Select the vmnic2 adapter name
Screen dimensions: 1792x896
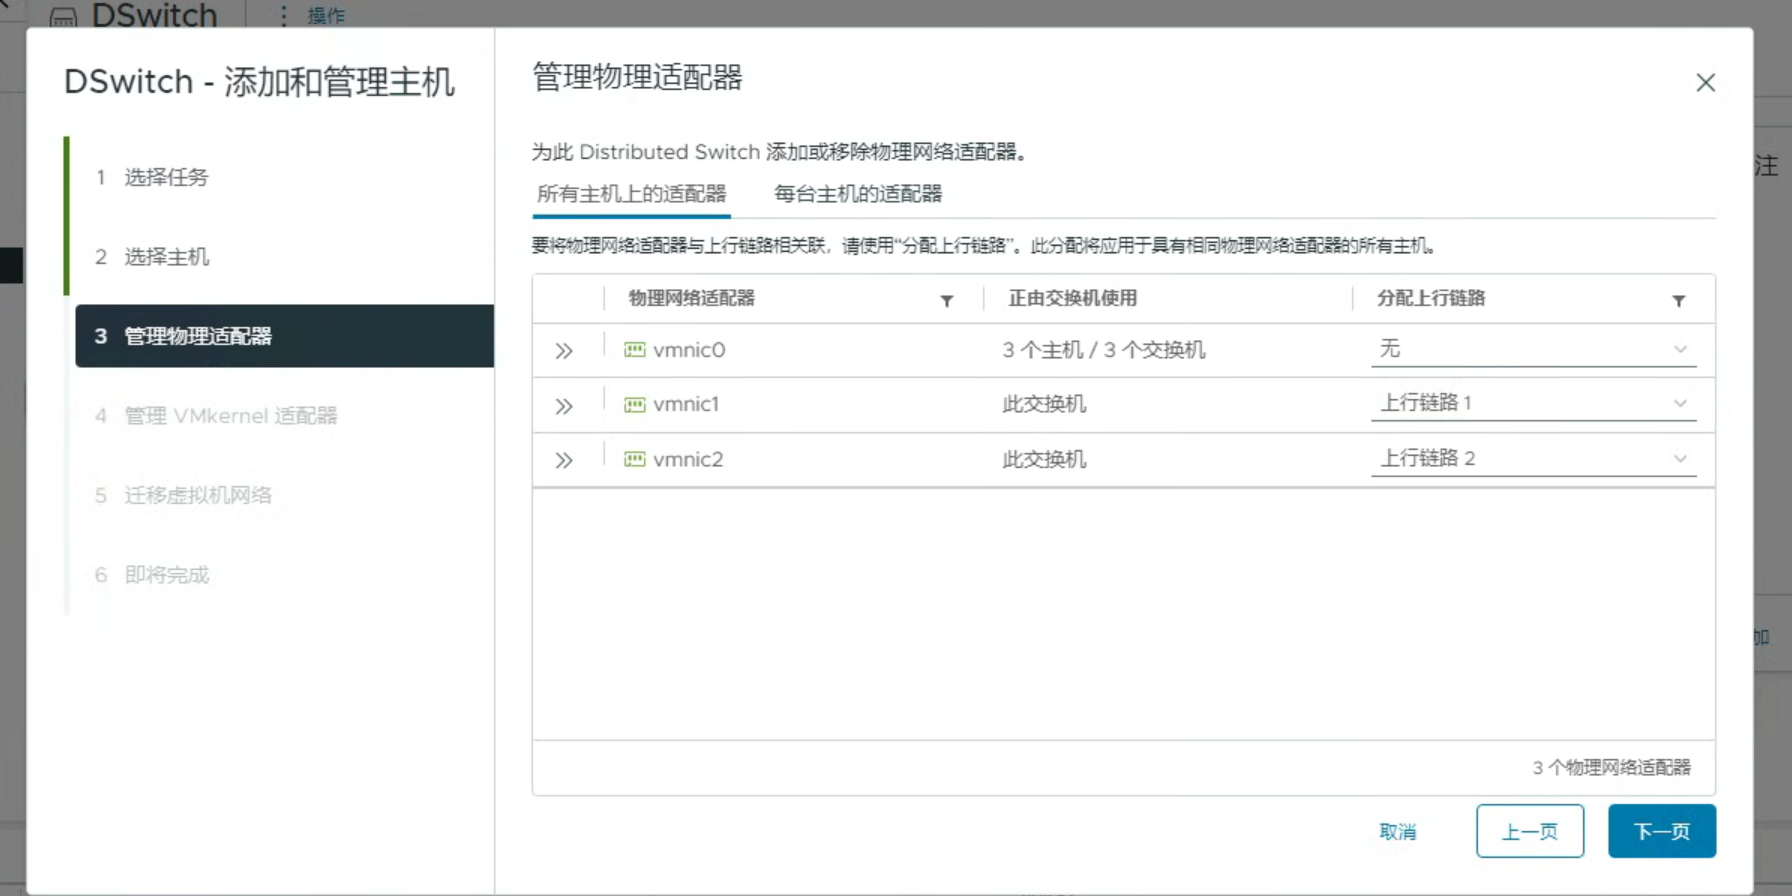coord(688,459)
